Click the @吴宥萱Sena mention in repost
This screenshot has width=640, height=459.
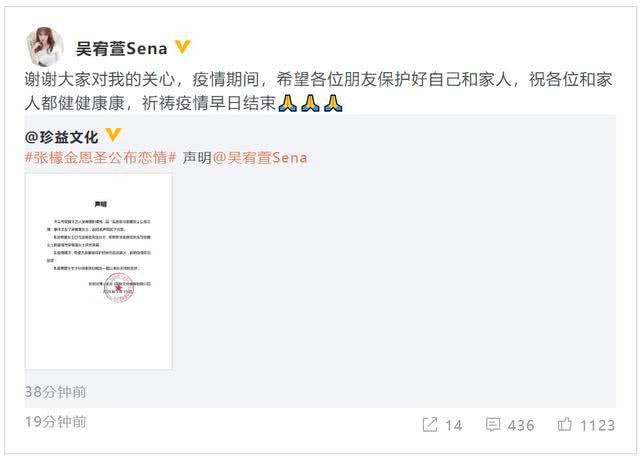tap(260, 157)
